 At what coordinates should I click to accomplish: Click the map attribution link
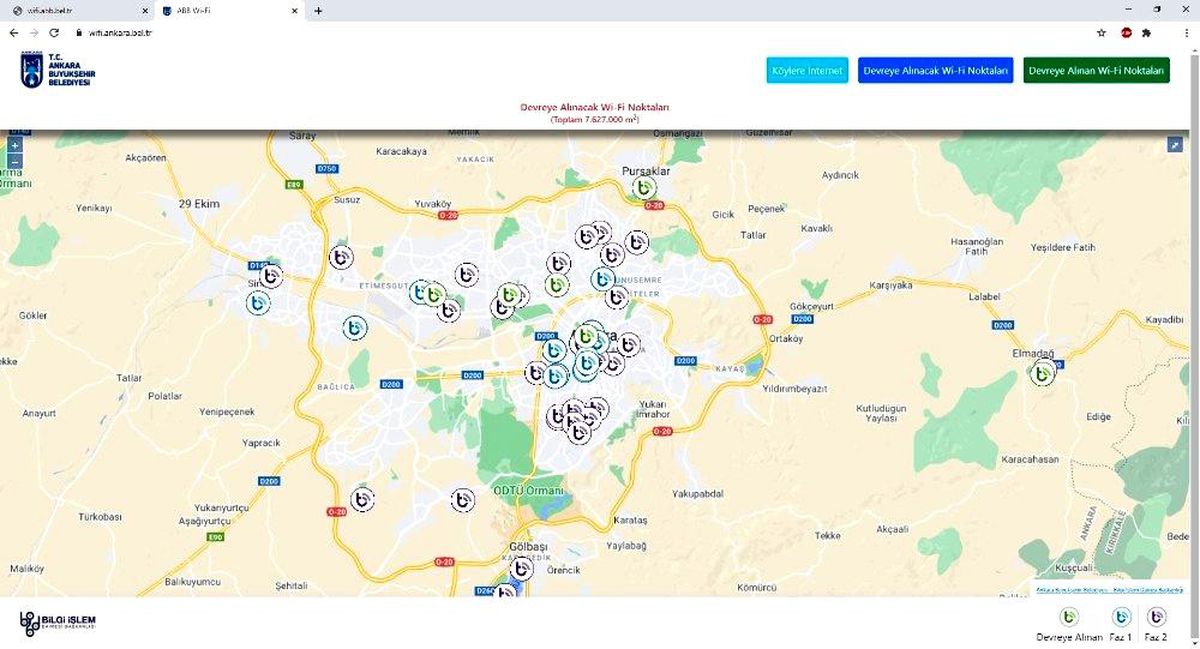1109,590
